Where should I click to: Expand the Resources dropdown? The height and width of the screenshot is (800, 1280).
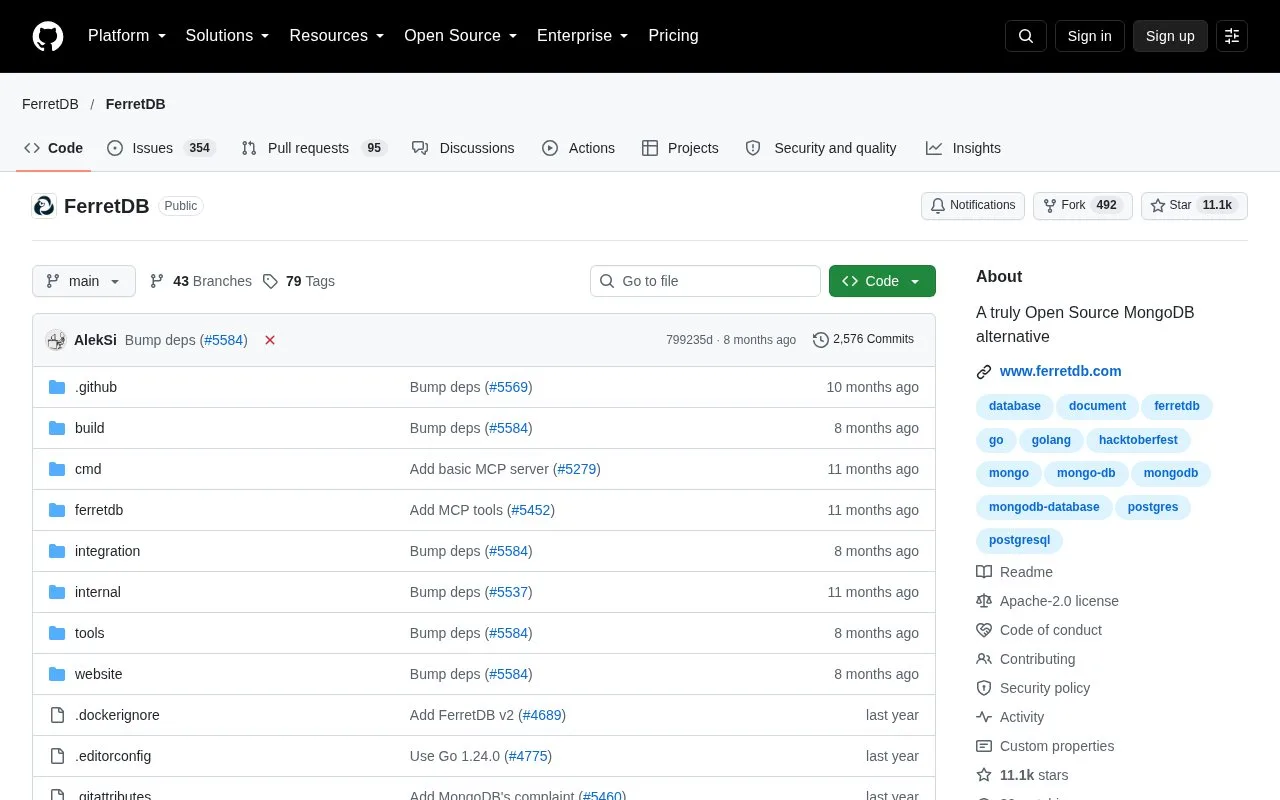click(337, 36)
